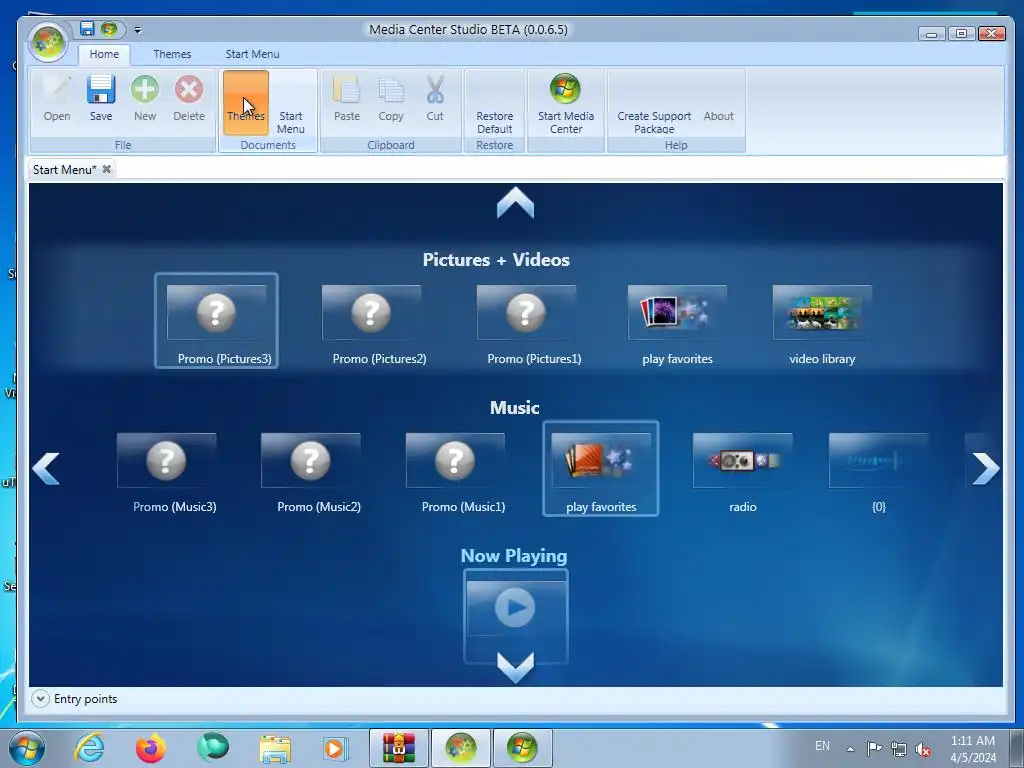Open the Themes documents button

tap(246, 103)
